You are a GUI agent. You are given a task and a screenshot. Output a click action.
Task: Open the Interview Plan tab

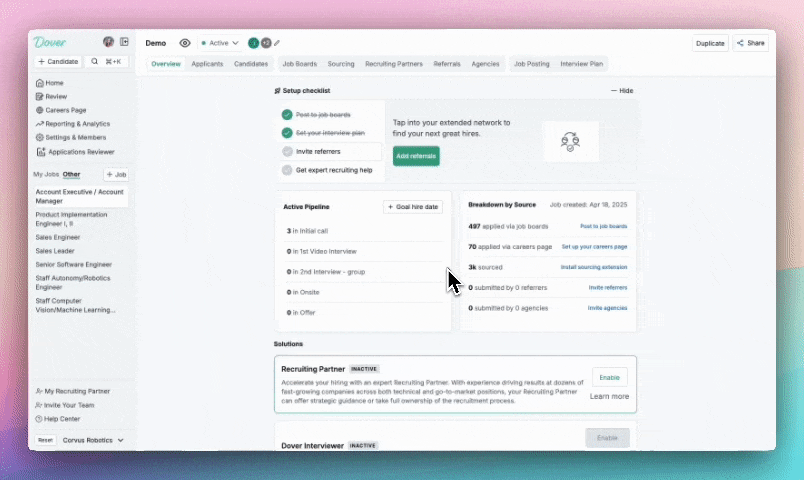[x=582, y=64]
